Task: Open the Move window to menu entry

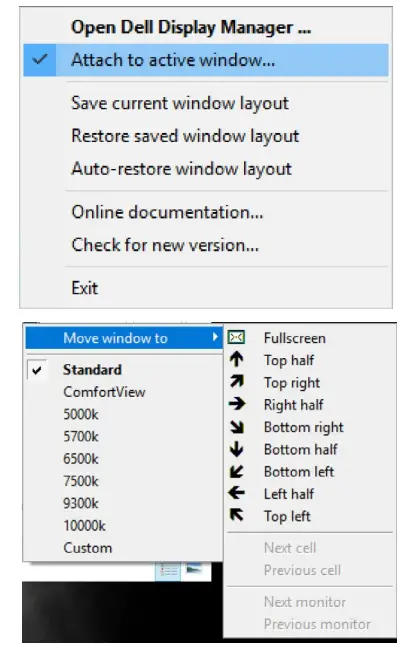Action: (x=124, y=338)
